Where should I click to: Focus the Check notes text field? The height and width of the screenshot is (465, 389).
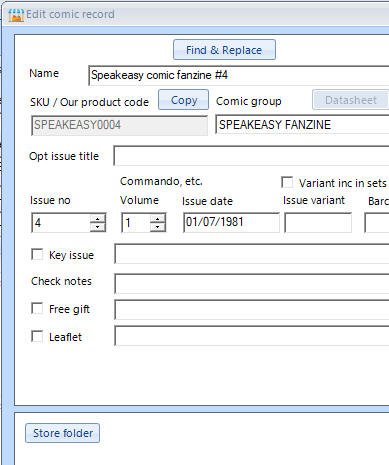tap(252, 283)
